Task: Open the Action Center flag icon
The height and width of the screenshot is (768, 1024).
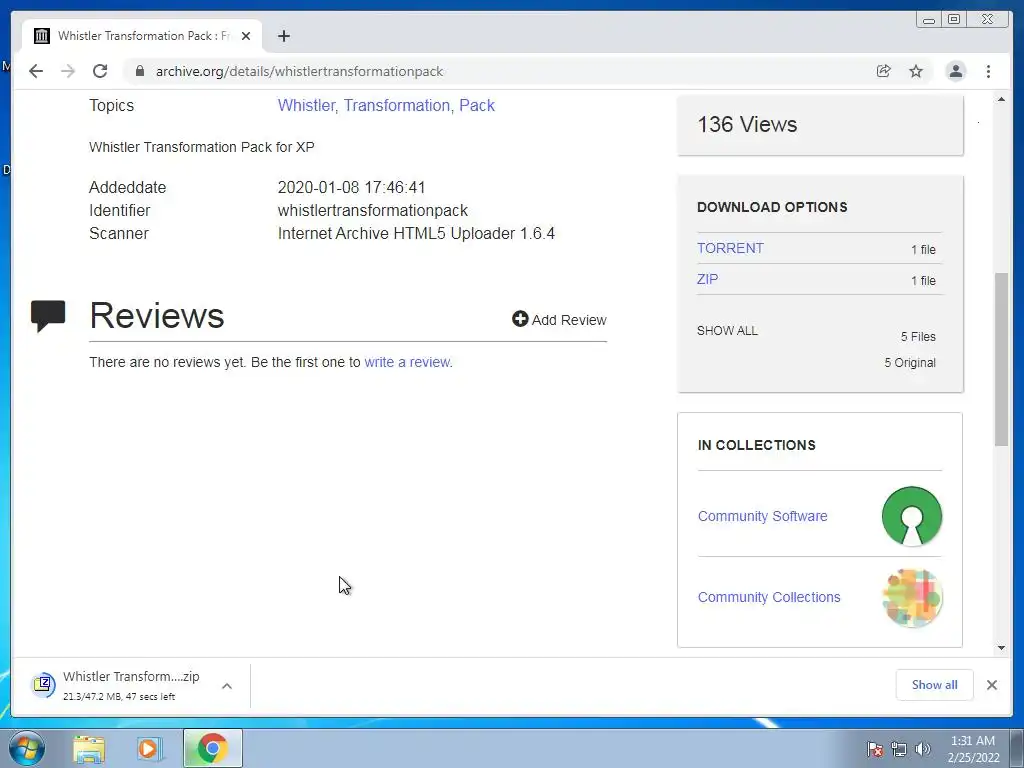Action: pyautogui.click(x=874, y=748)
